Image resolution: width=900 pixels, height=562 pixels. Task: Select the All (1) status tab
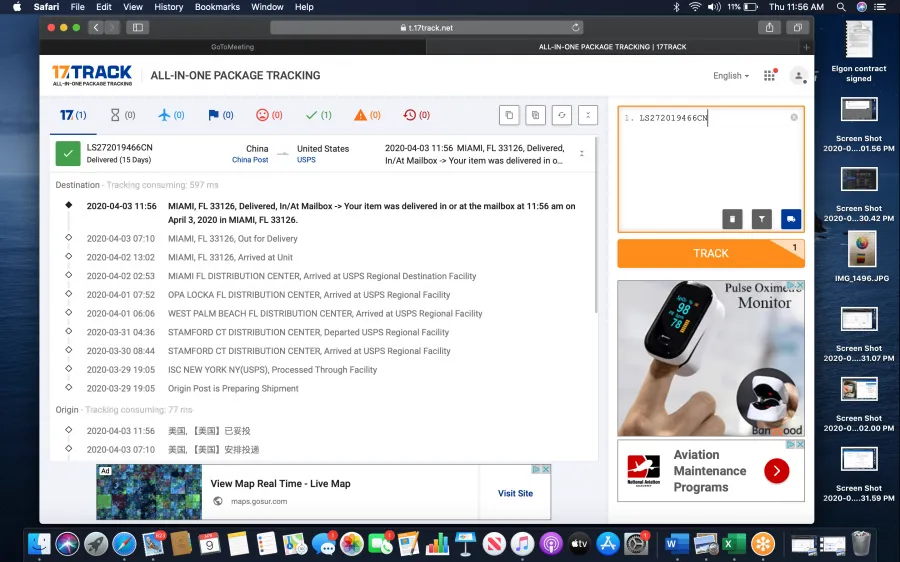[x=73, y=115]
